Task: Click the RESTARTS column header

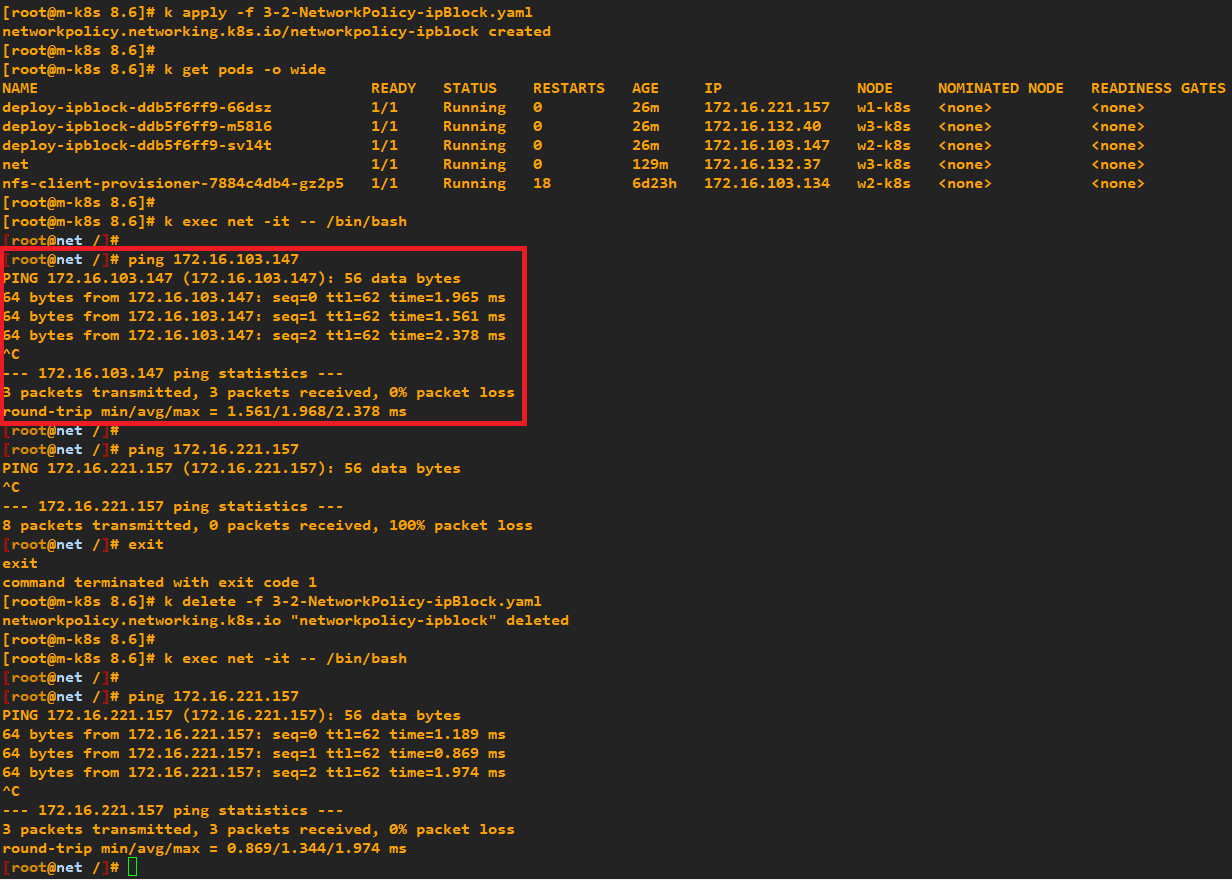Action: pos(569,88)
